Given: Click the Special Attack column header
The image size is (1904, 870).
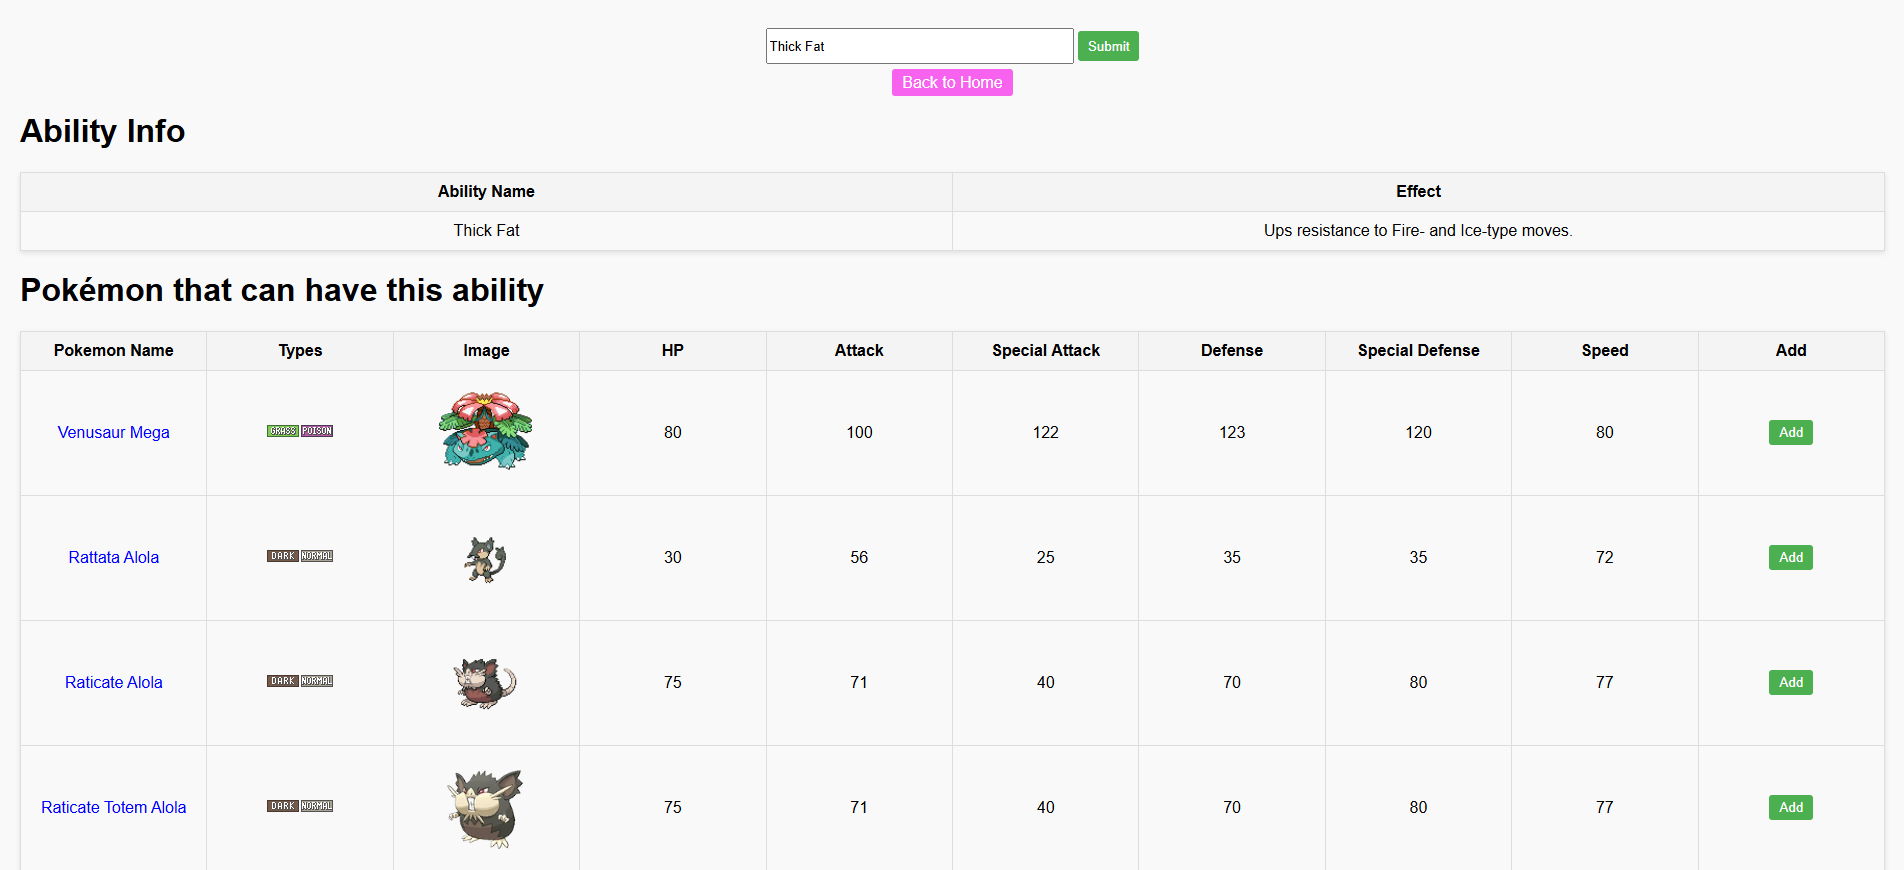Looking at the screenshot, I should [1045, 350].
